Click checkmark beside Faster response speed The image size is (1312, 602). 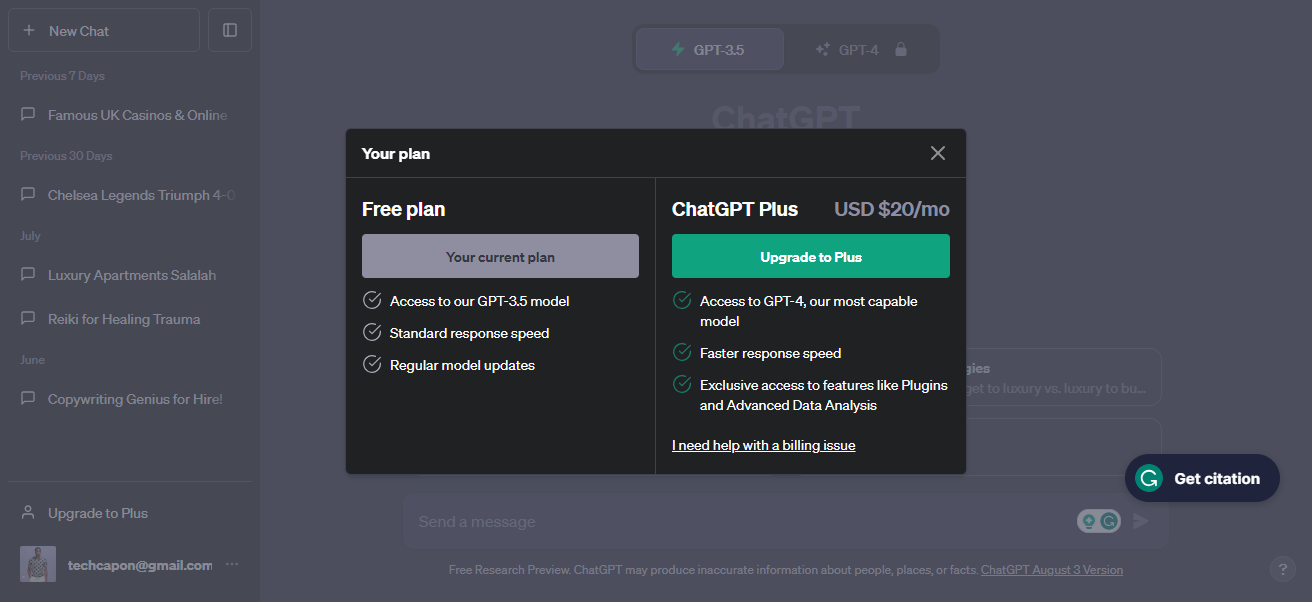(682, 352)
